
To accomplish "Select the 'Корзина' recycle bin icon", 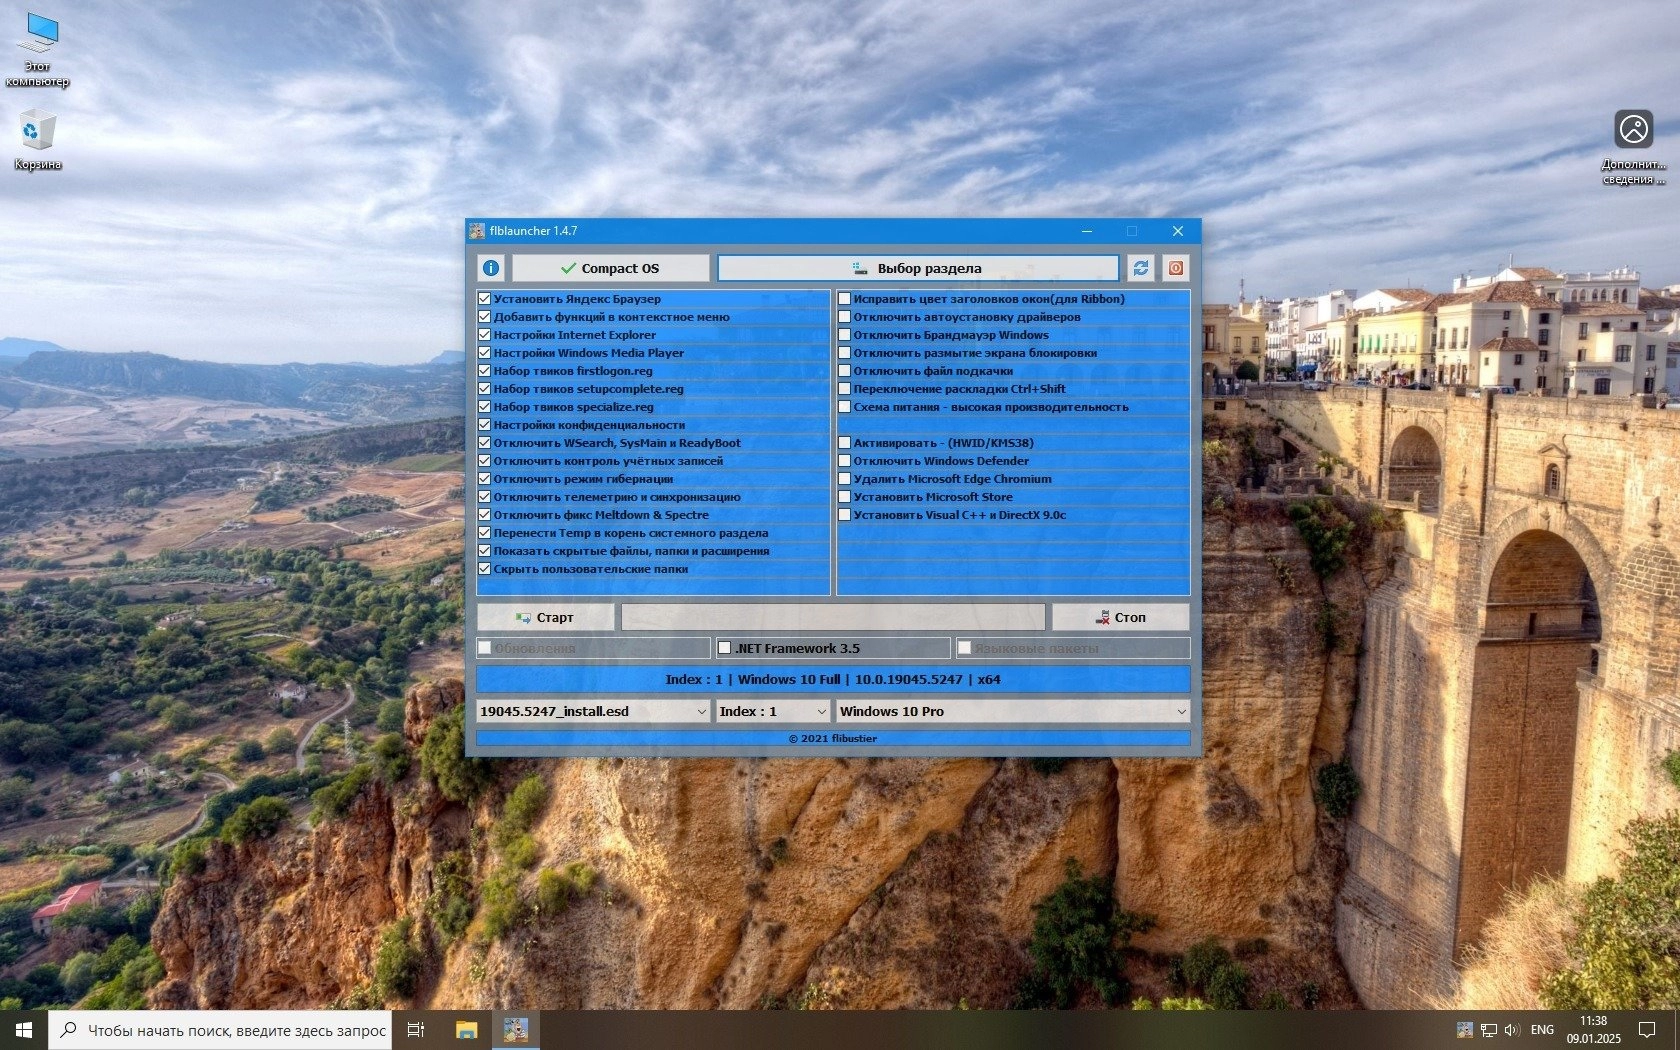I will click(x=38, y=140).
